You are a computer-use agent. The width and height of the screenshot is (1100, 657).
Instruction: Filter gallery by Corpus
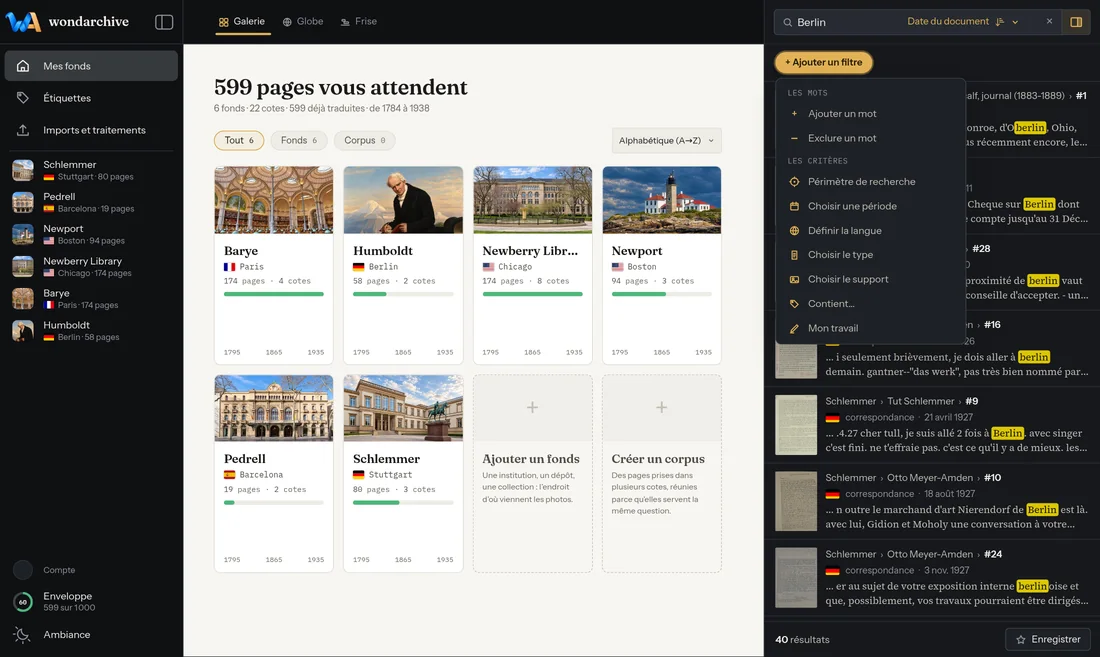coord(365,140)
